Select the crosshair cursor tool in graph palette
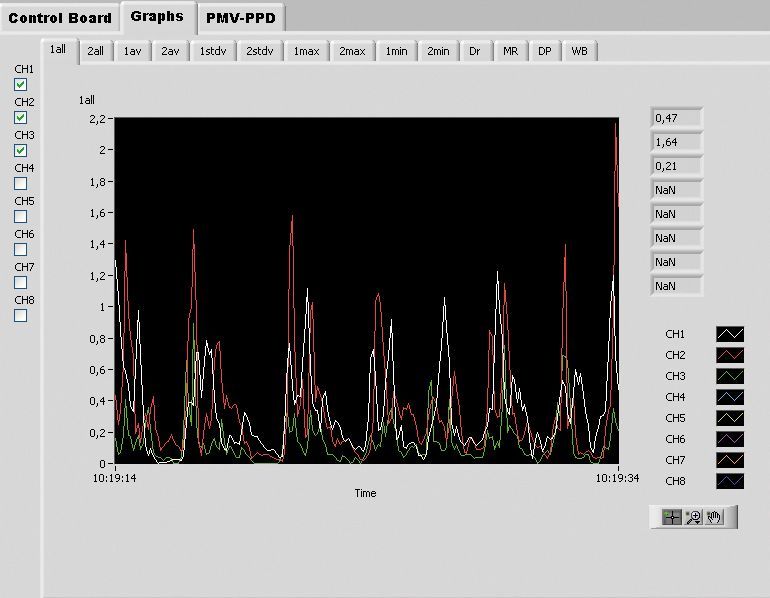Viewport: 770px width, 598px height. 672,517
